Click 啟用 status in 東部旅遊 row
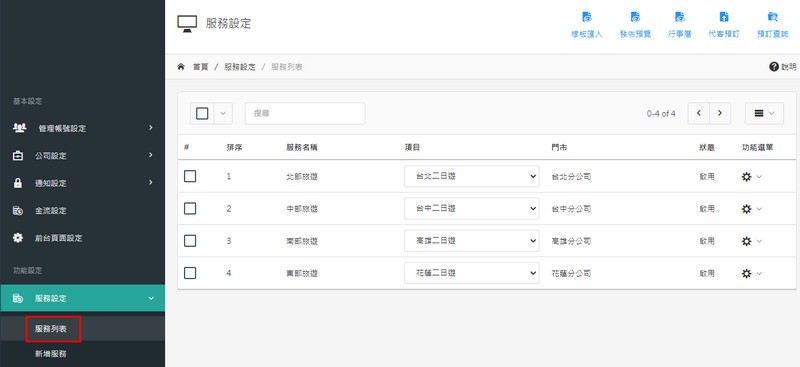The image size is (800, 367). point(707,274)
